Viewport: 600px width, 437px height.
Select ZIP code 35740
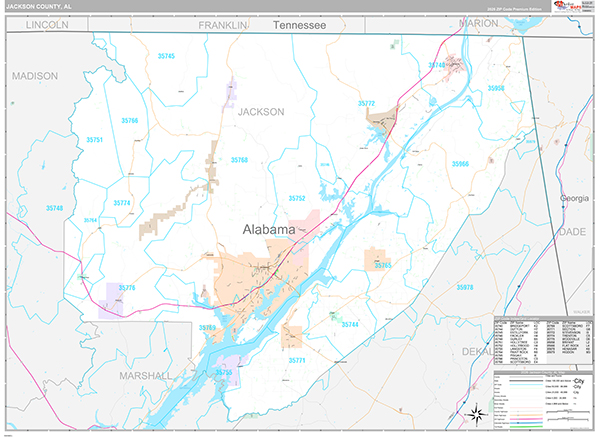437,65
